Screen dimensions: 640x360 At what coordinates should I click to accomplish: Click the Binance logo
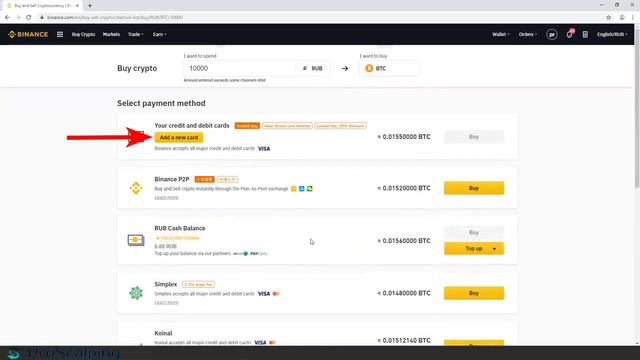click(x=28, y=34)
